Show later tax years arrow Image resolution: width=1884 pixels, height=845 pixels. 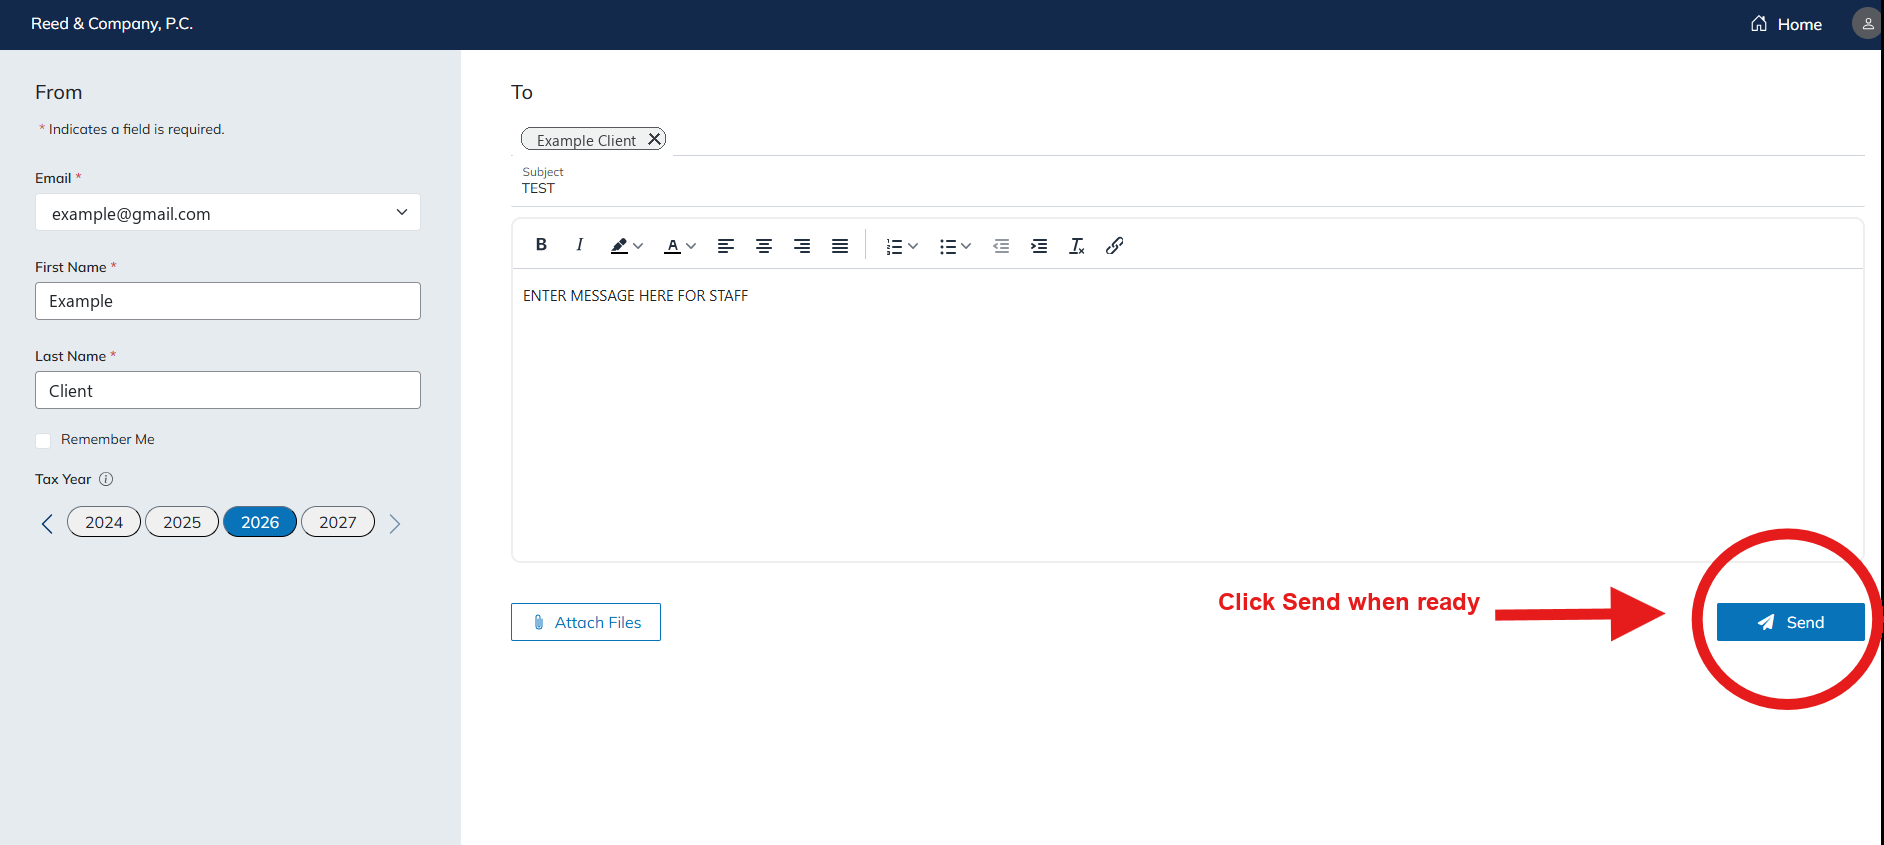pos(395,523)
